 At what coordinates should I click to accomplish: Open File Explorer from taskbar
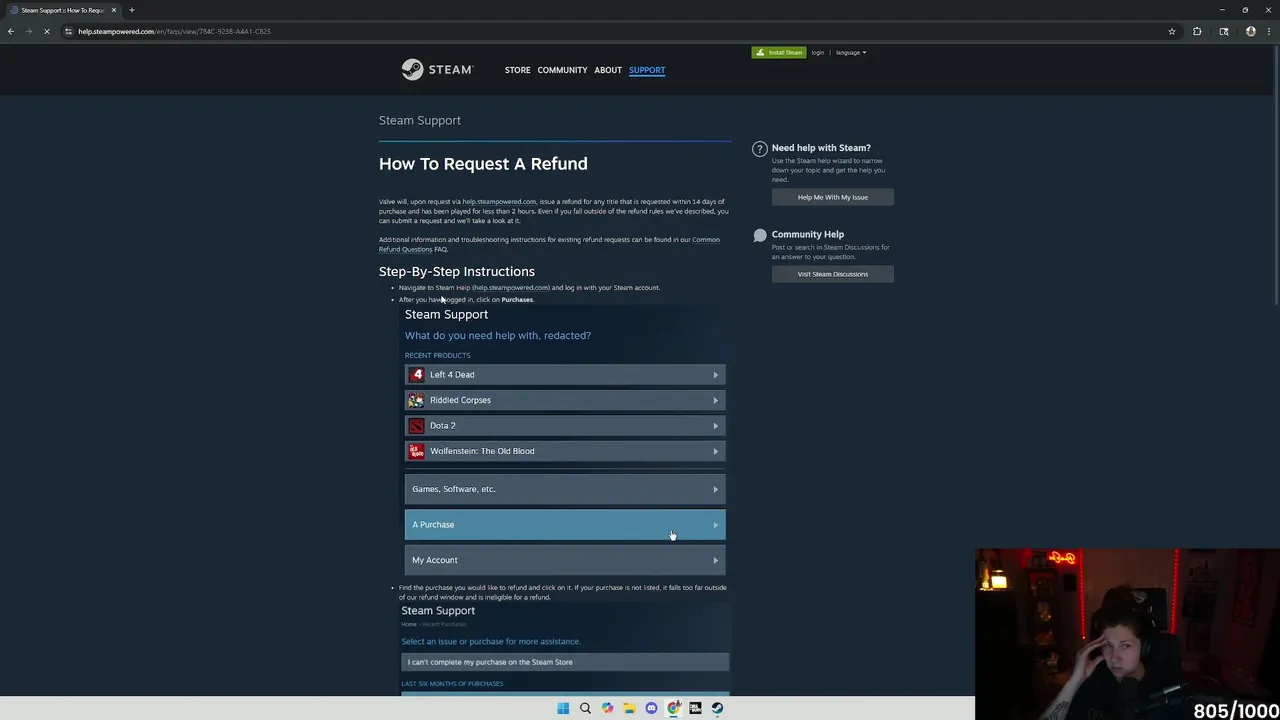[x=629, y=708]
